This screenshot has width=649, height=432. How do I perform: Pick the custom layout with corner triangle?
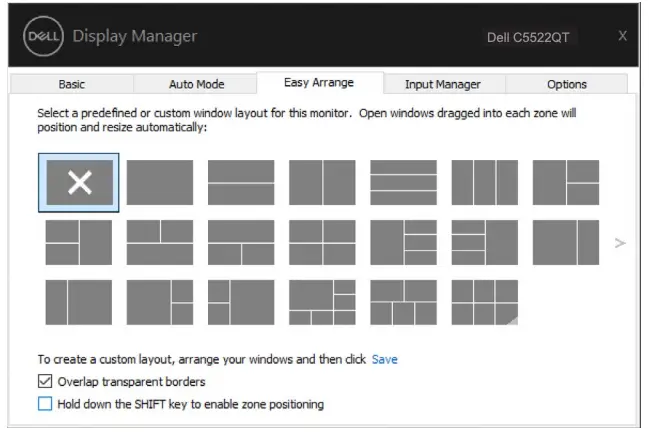pyautogui.click(x=484, y=302)
